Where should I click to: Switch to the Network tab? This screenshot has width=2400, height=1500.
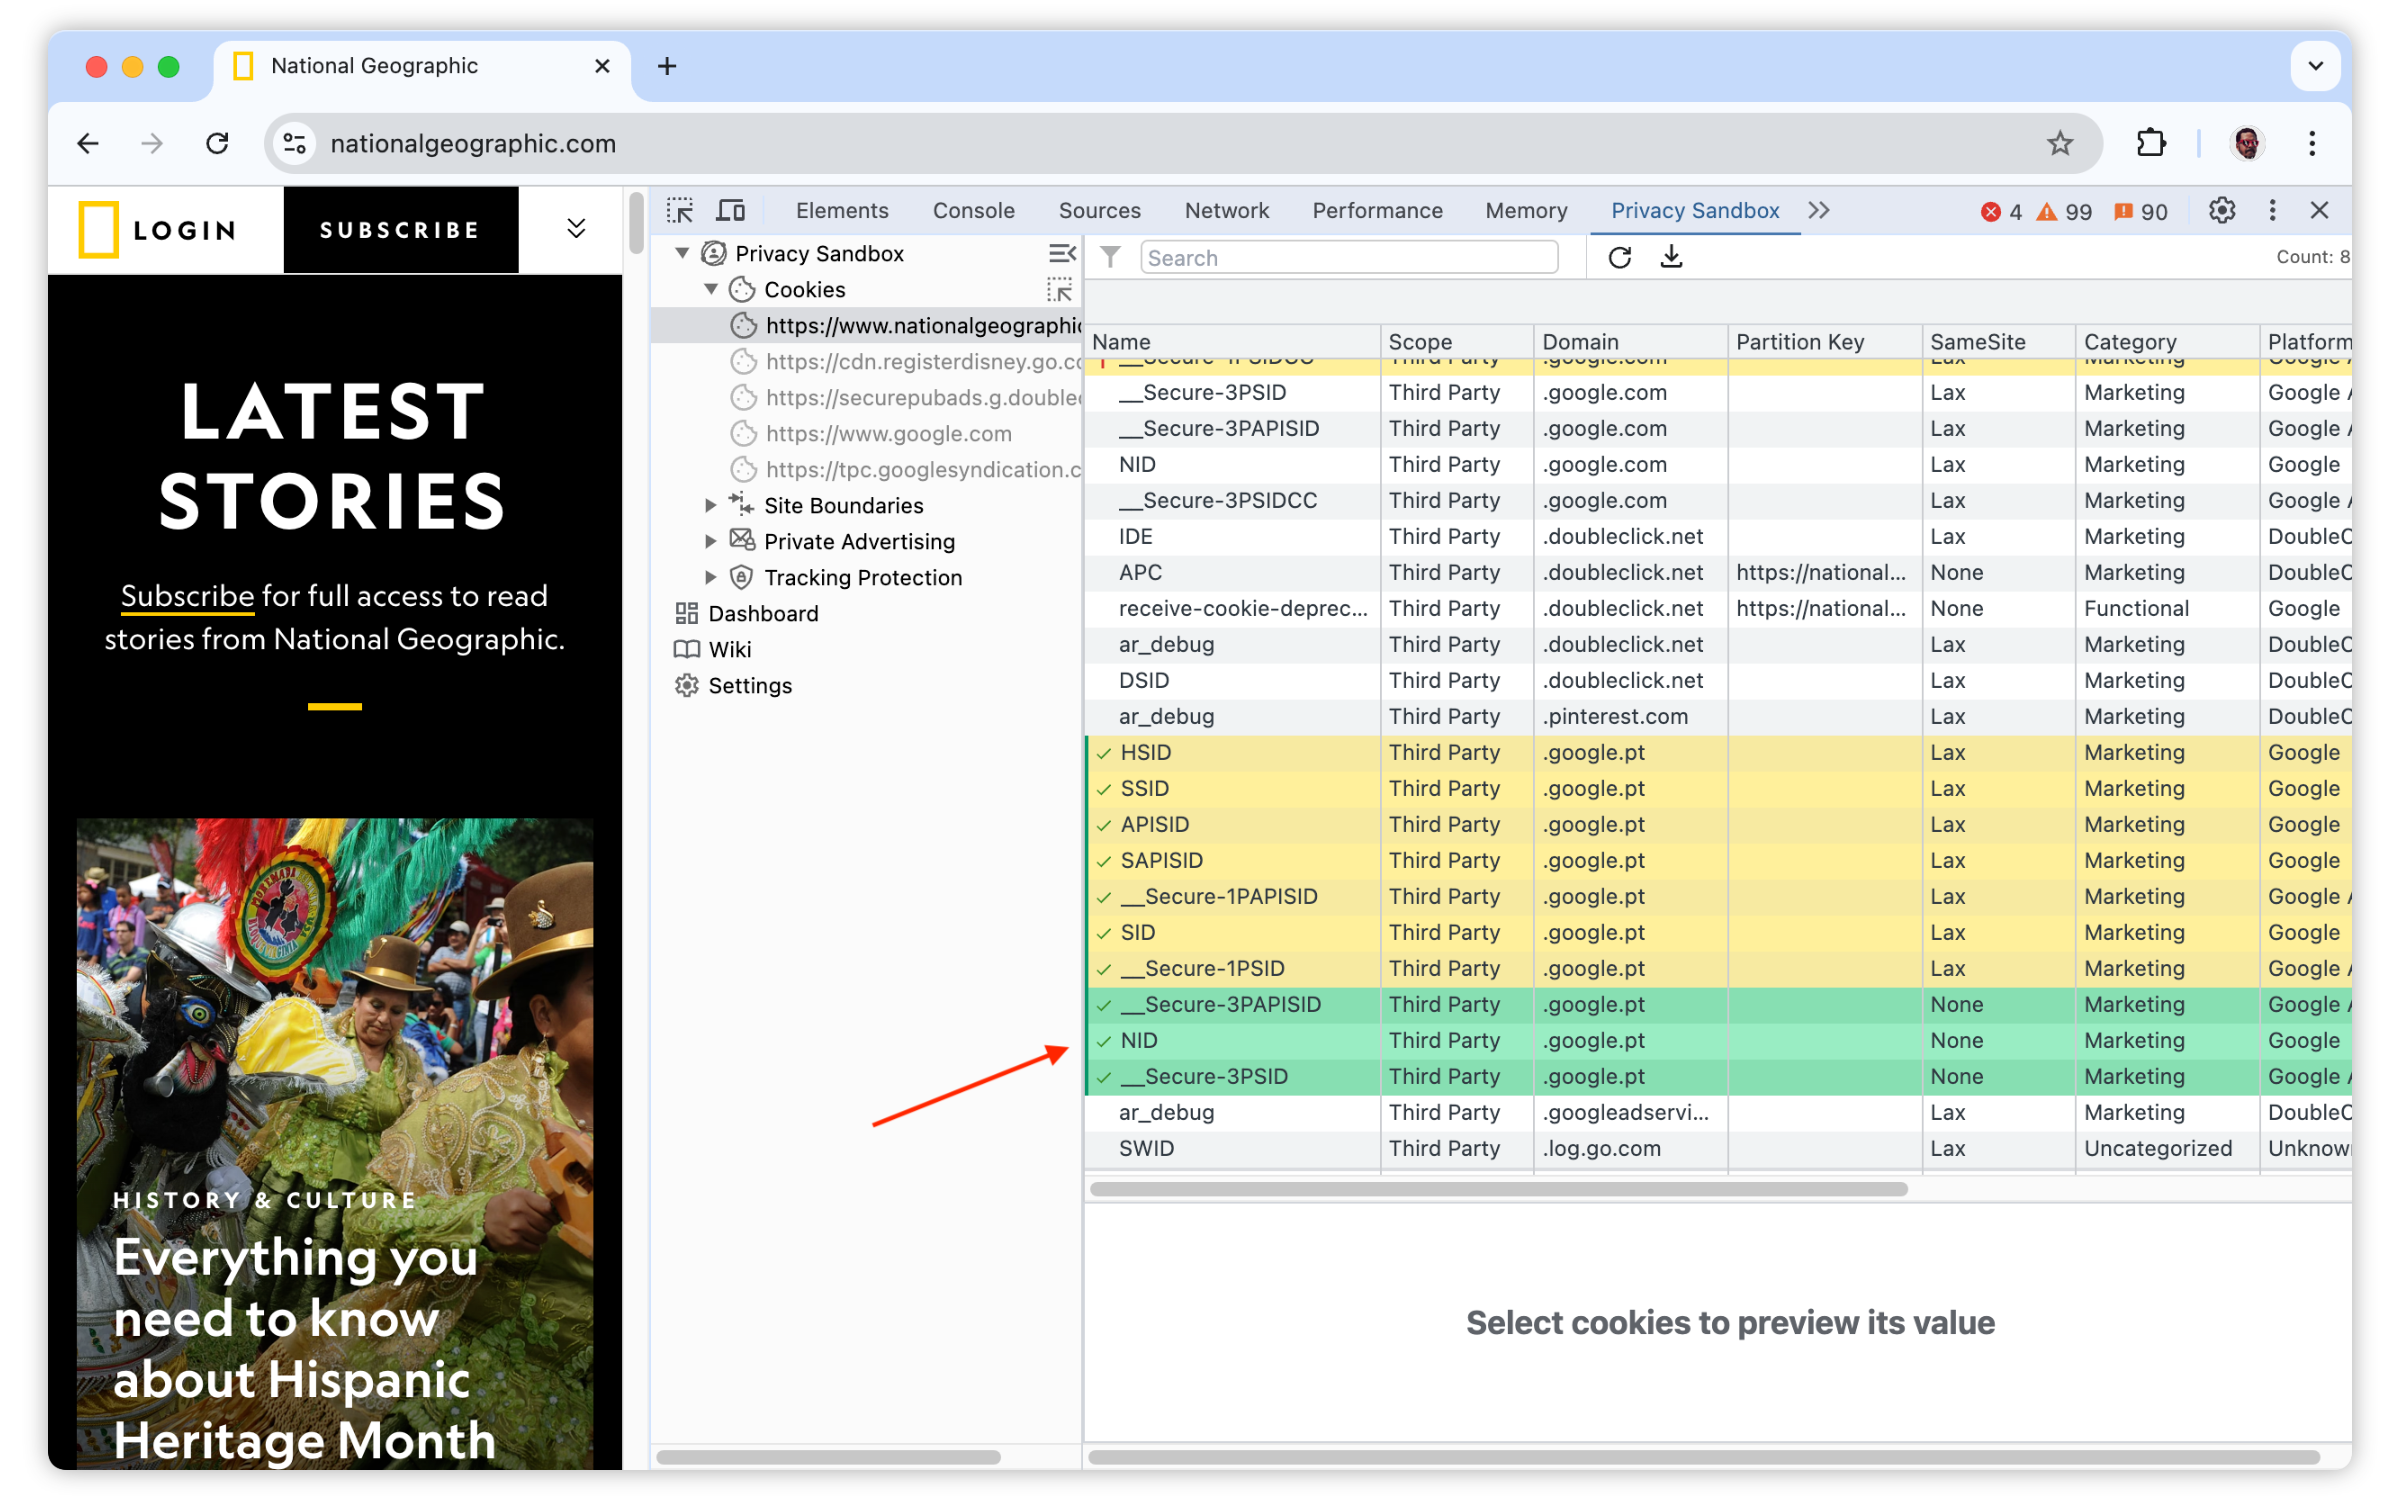[x=1226, y=210]
